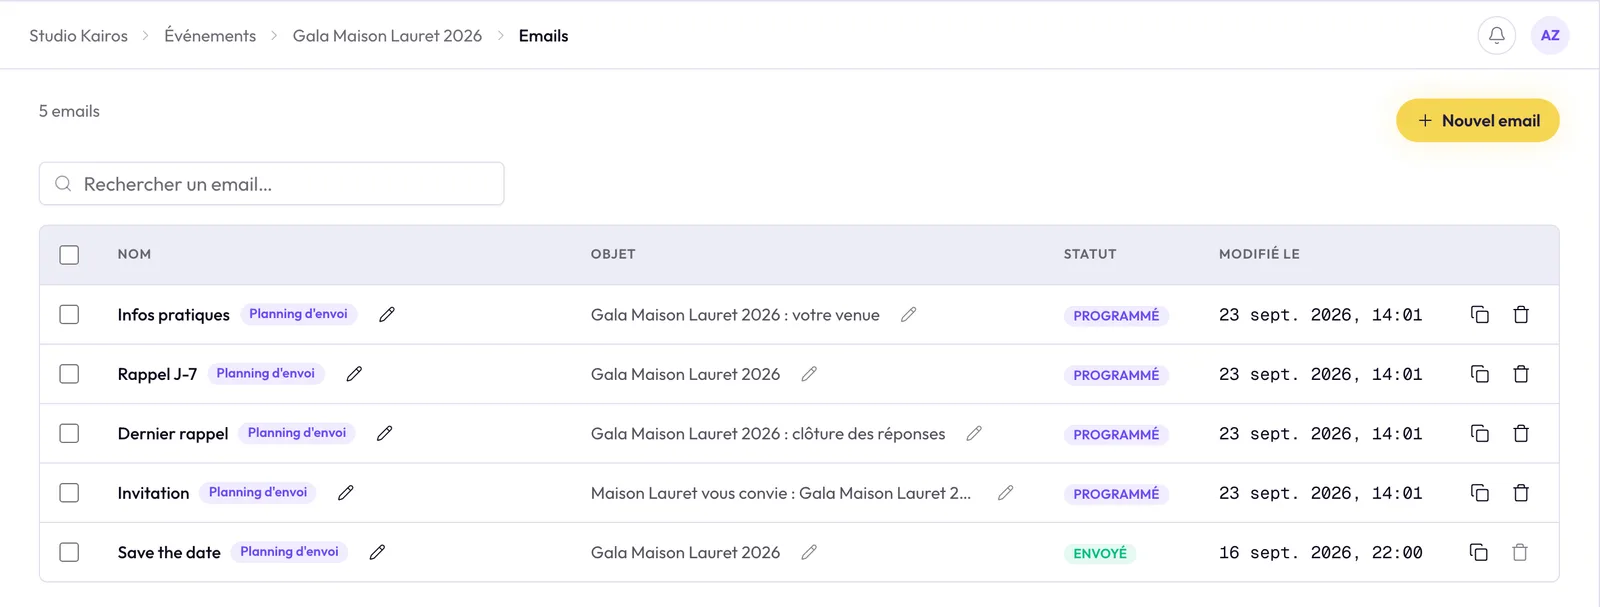Edit name of Dernier rappel email
The width and height of the screenshot is (1600, 607).
coord(385,433)
